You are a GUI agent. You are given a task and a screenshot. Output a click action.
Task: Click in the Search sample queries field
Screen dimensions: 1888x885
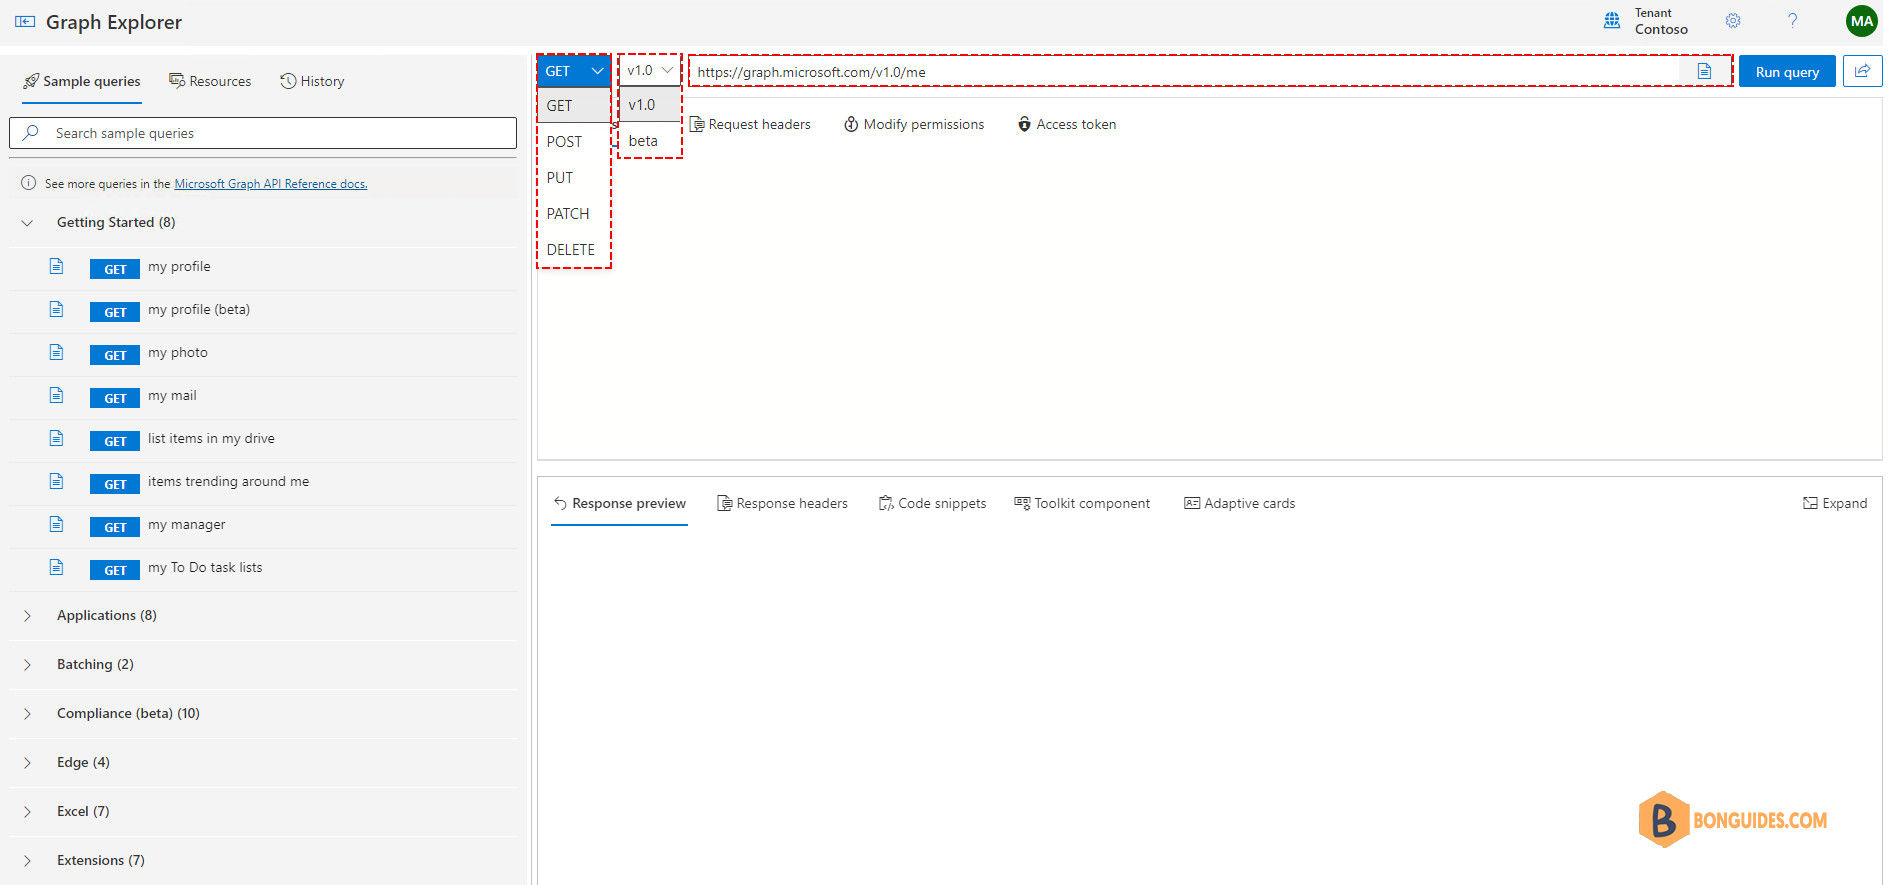(x=263, y=133)
